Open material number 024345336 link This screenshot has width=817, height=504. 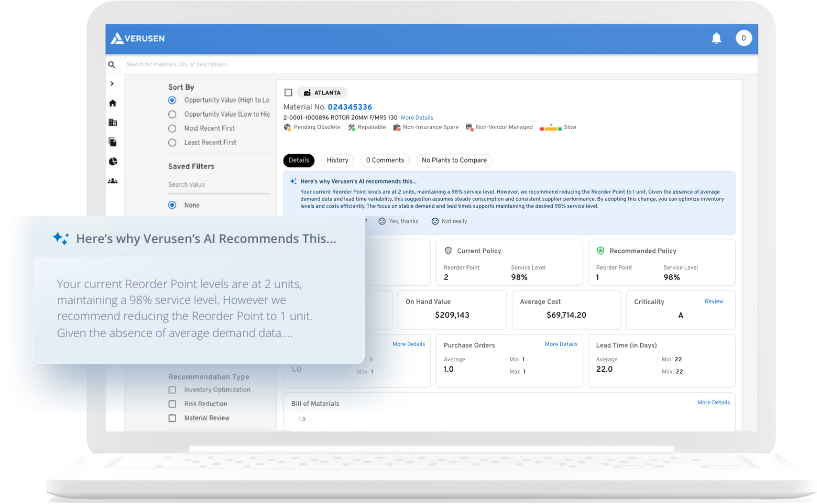coord(350,107)
